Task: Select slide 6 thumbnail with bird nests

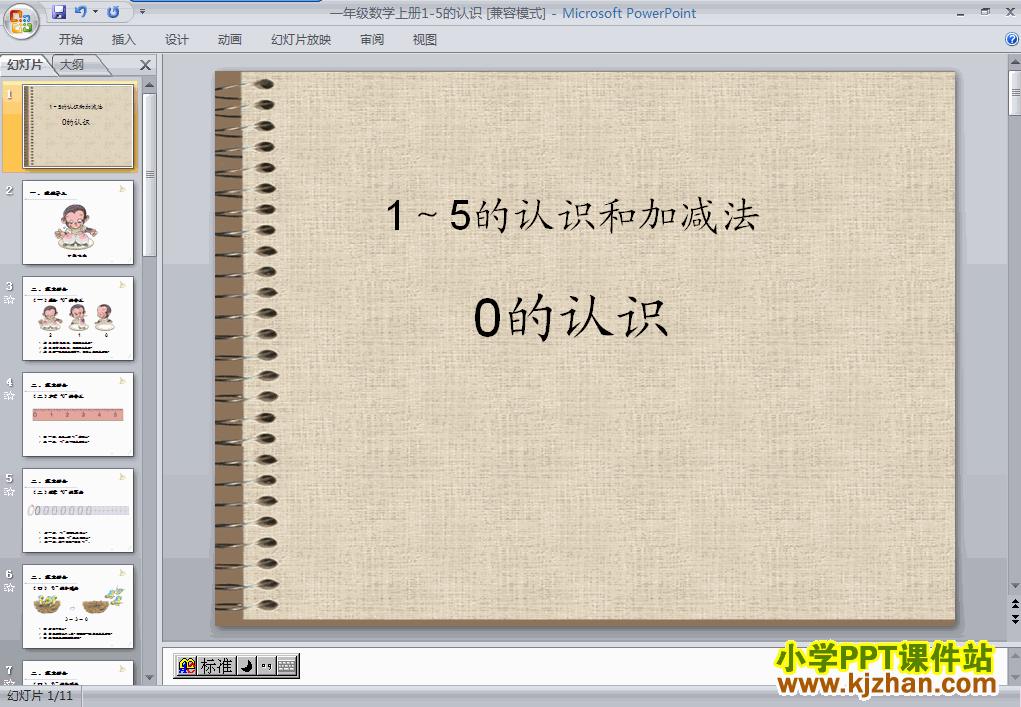Action: (78, 607)
